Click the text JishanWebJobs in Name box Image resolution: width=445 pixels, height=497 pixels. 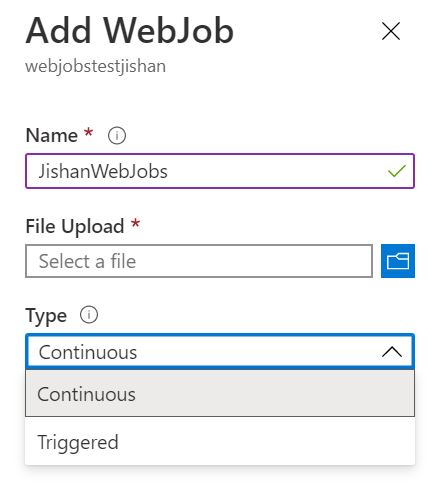point(103,171)
